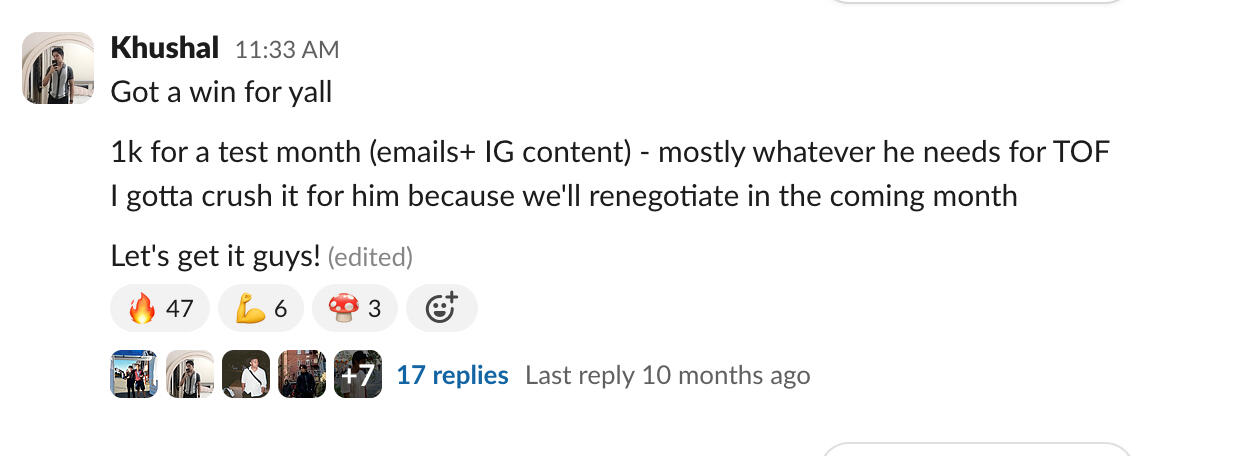Toggle the fire reaction with 47
1240x456 pixels.
160,309
